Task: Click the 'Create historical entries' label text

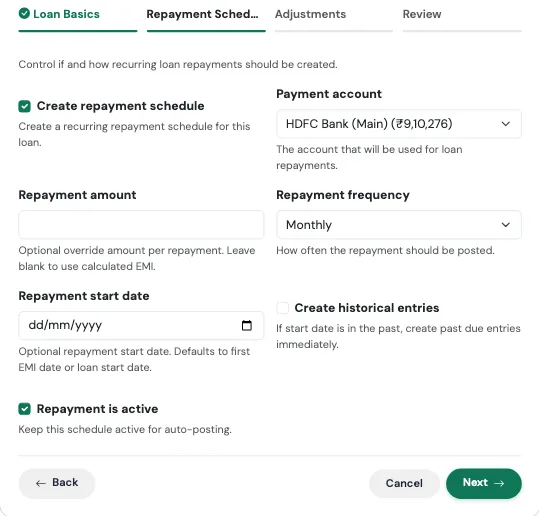Action: point(367,308)
